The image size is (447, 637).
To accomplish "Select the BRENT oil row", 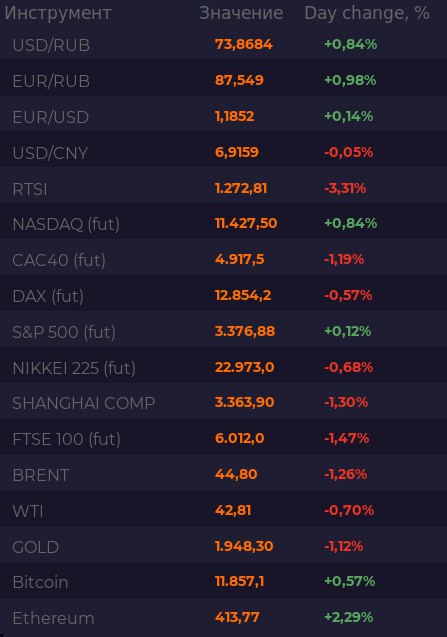I will [224, 475].
